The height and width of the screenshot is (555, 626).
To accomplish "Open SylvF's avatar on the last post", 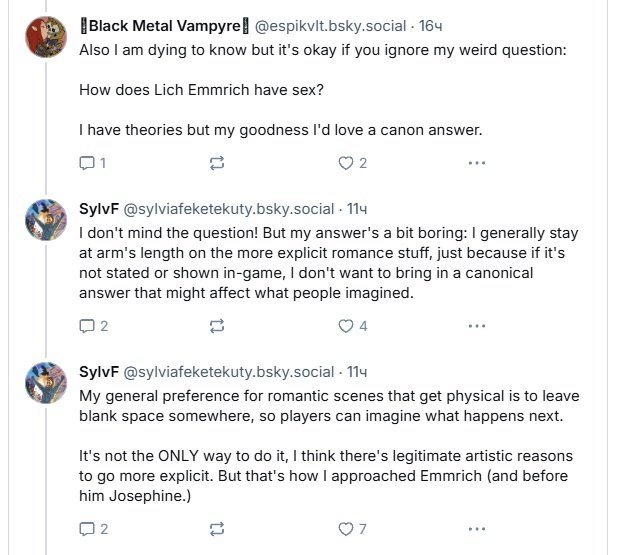I will pyautogui.click(x=46, y=385).
